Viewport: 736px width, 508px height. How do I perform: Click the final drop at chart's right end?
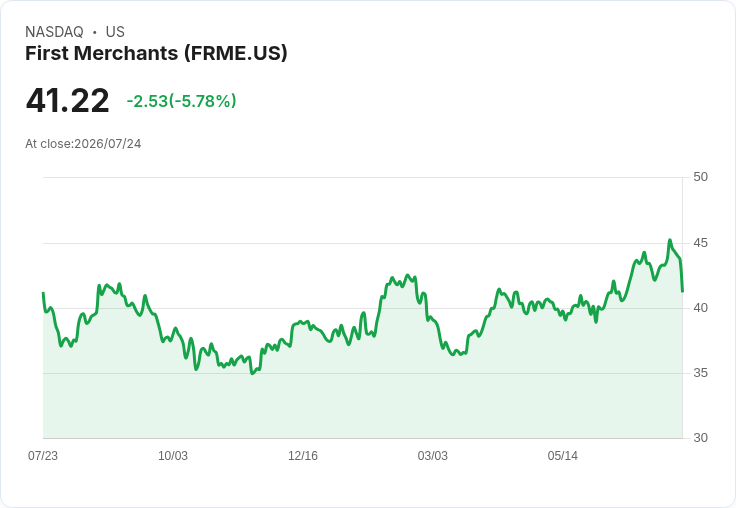coord(682,277)
